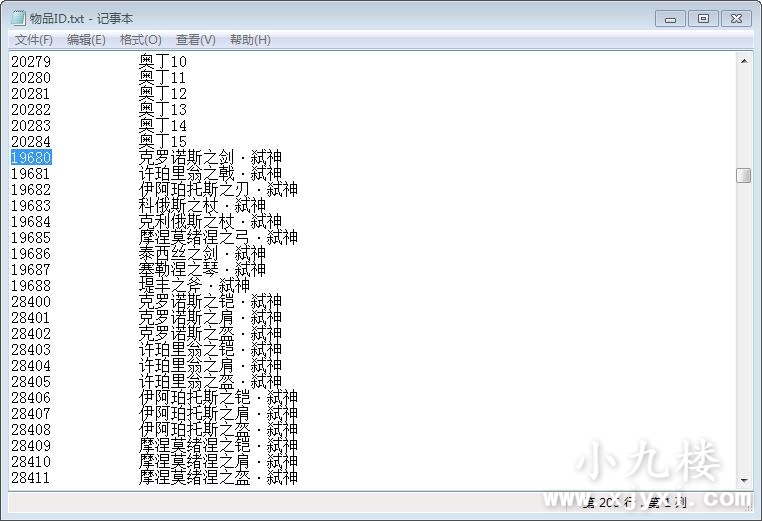Click the scrollbar up arrow
Screen dimensions: 762x521
(x=744, y=61)
